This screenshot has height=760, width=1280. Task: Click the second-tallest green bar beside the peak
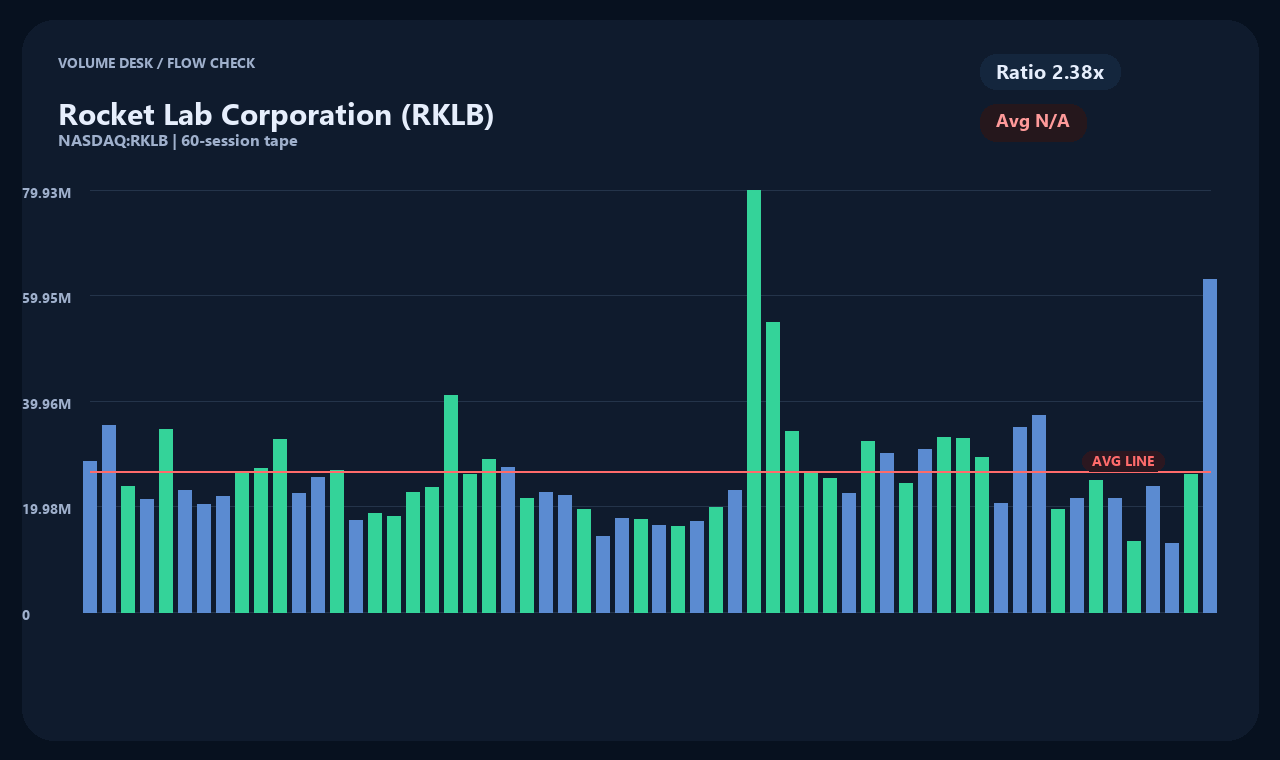coord(773,467)
